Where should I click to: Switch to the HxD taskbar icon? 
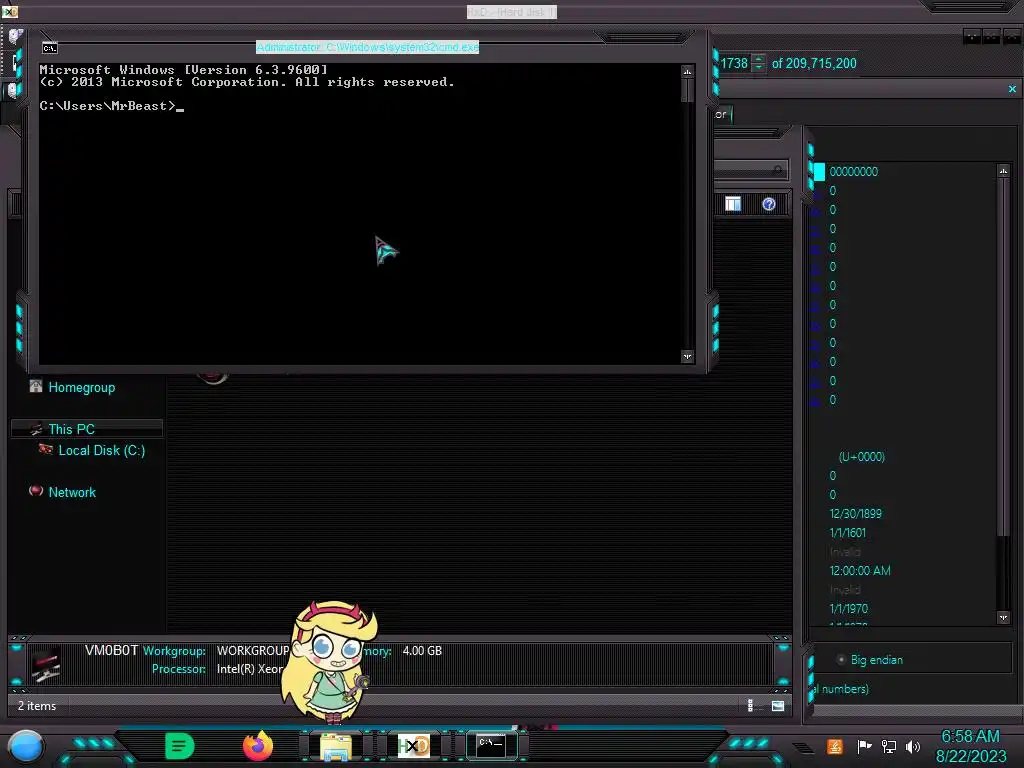tap(413, 746)
